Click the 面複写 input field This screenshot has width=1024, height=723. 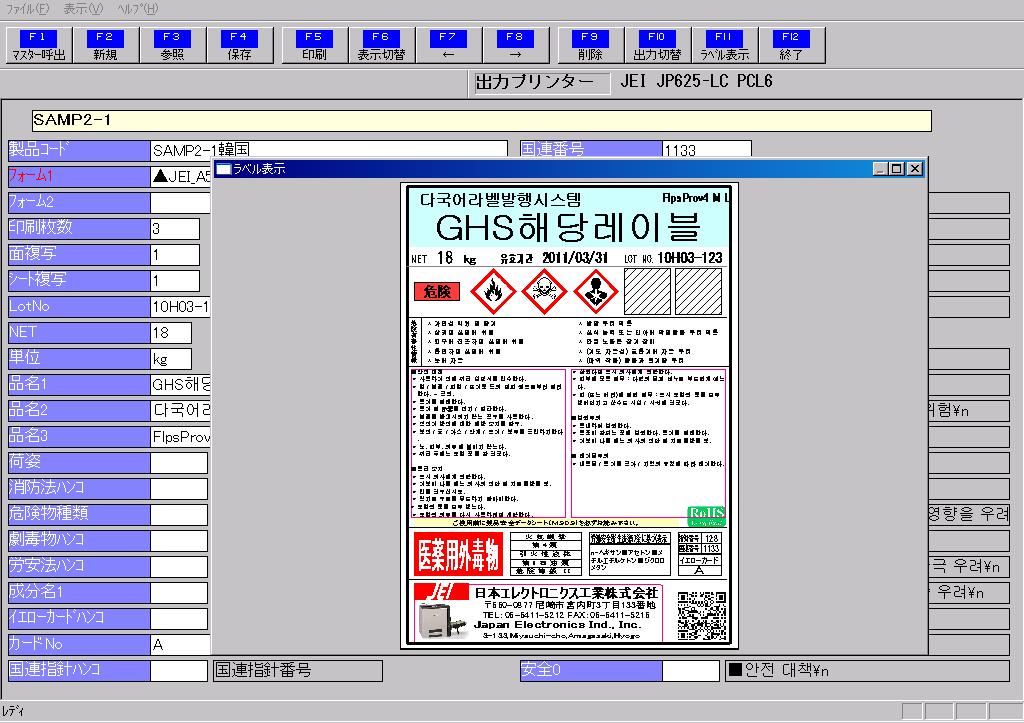pyautogui.click(x=175, y=255)
